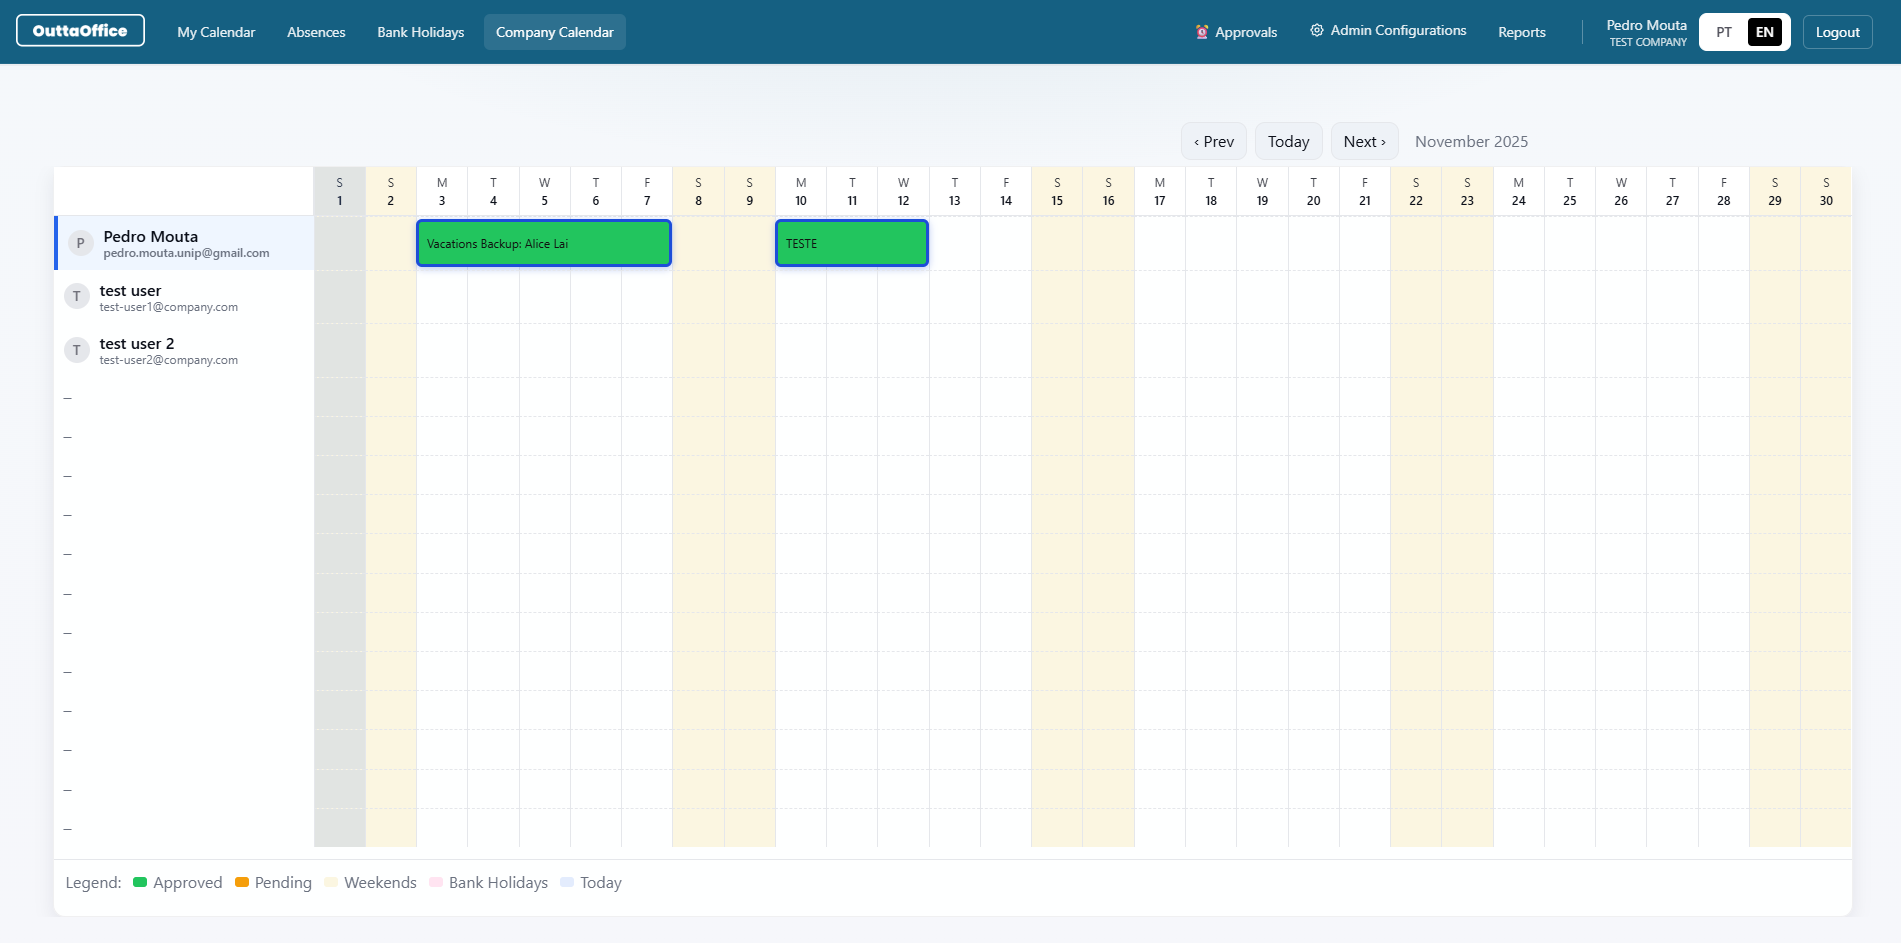This screenshot has height=943, width=1901.
Task: Switch to the Reports section
Action: tap(1521, 31)
